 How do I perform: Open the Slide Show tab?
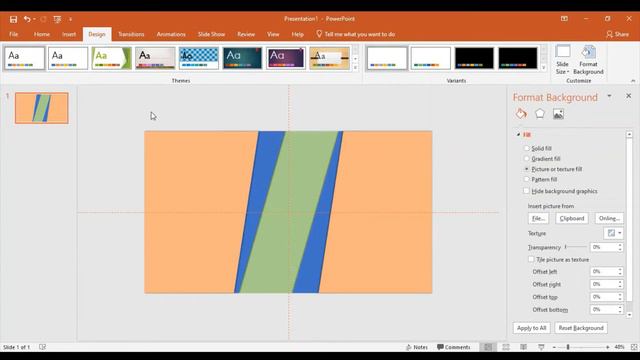(x=211, y=34)
